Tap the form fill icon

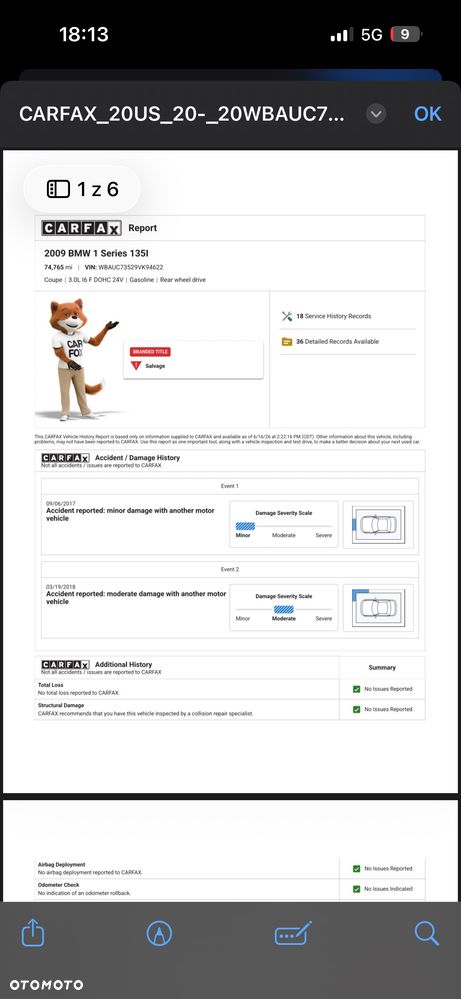(x=293, y=933)
